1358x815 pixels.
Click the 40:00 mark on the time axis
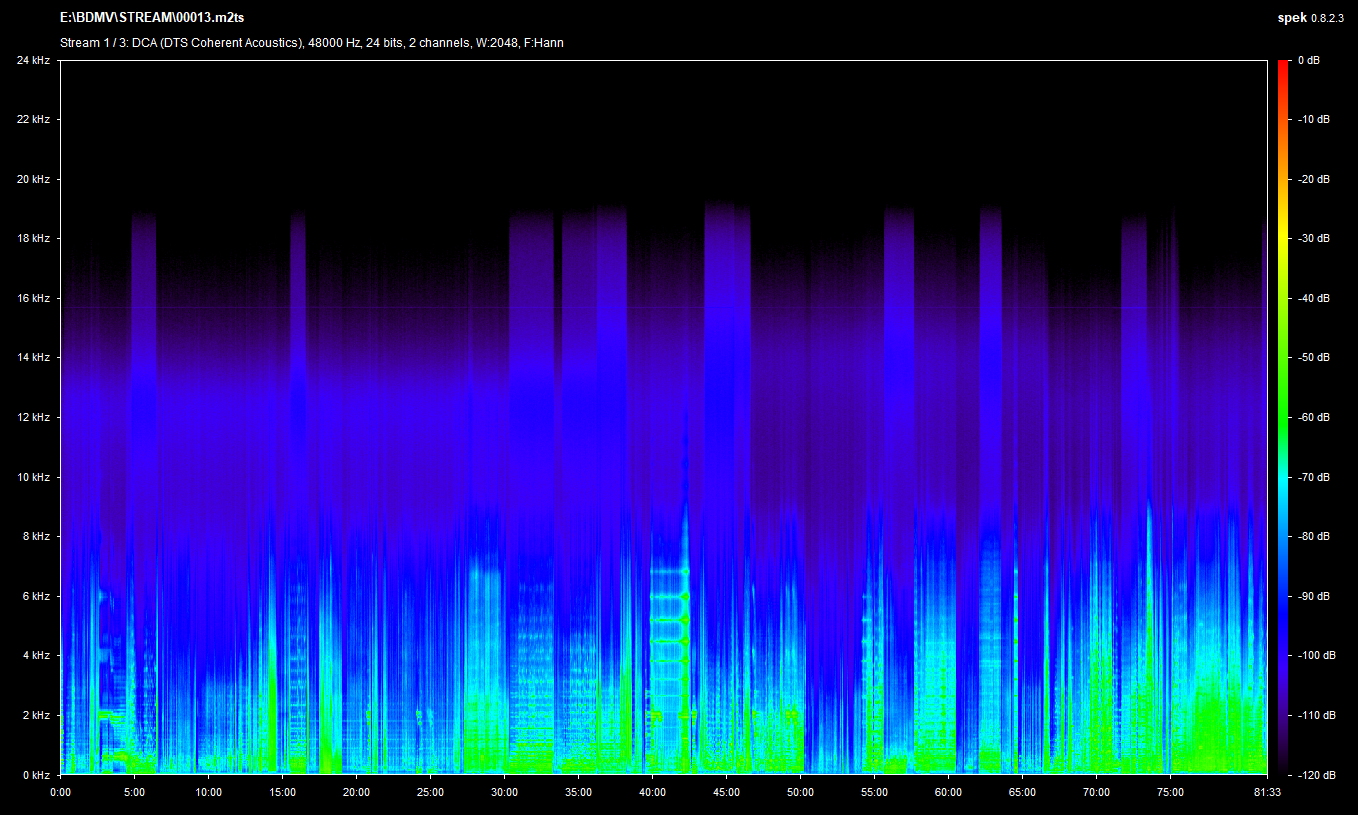pos(652,792)
